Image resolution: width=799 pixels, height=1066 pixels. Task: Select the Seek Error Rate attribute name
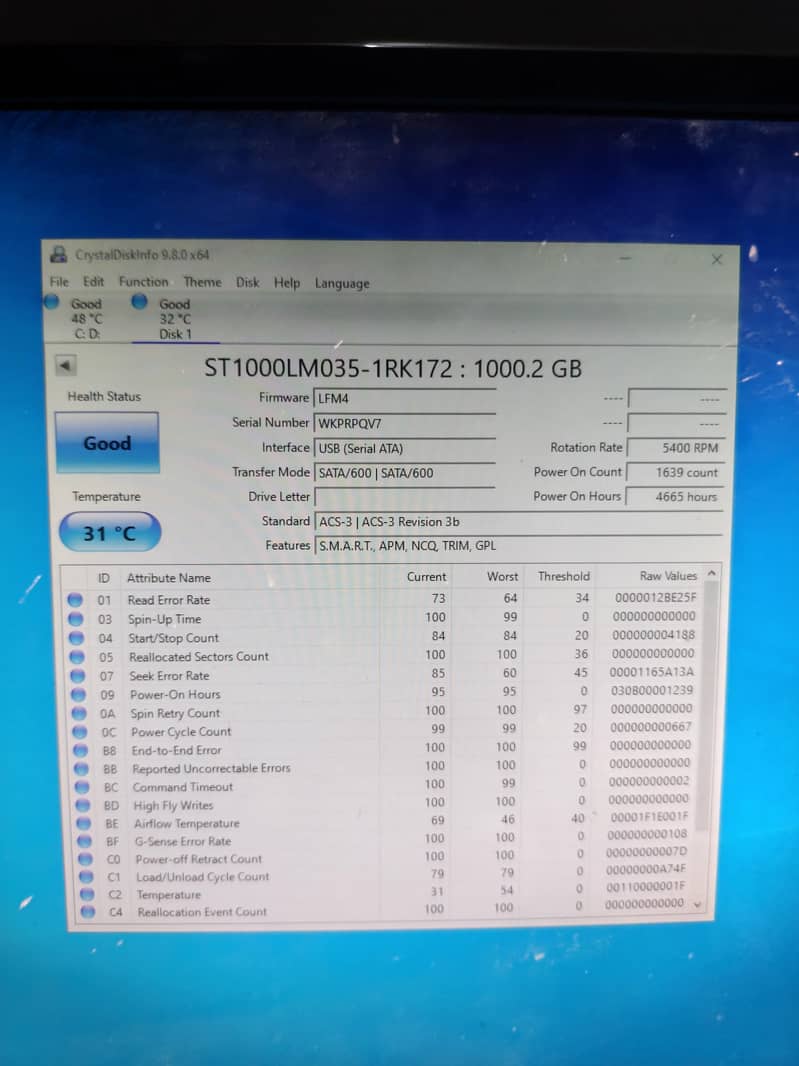(169, 676)
